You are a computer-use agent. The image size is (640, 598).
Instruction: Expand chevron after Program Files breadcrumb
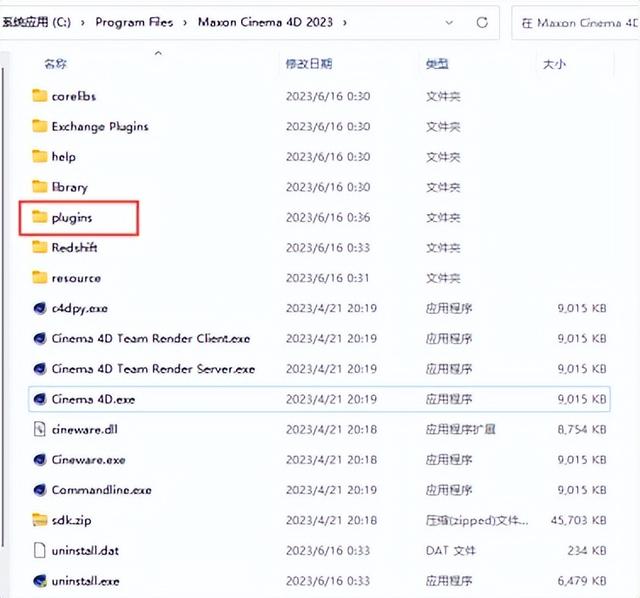[x=185, y=22]
